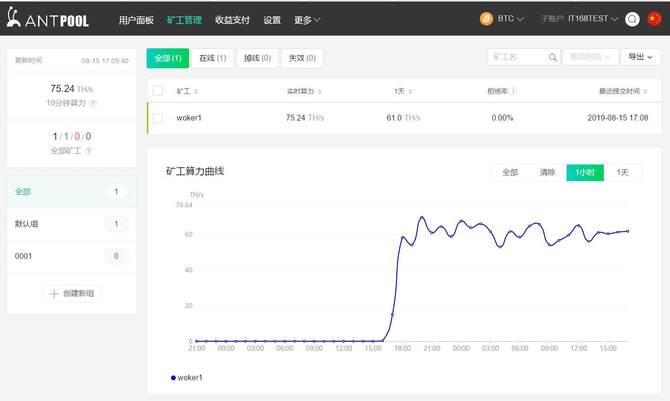Expand the 更多 menu
The image size is (670, 401).
coord(307,20)
